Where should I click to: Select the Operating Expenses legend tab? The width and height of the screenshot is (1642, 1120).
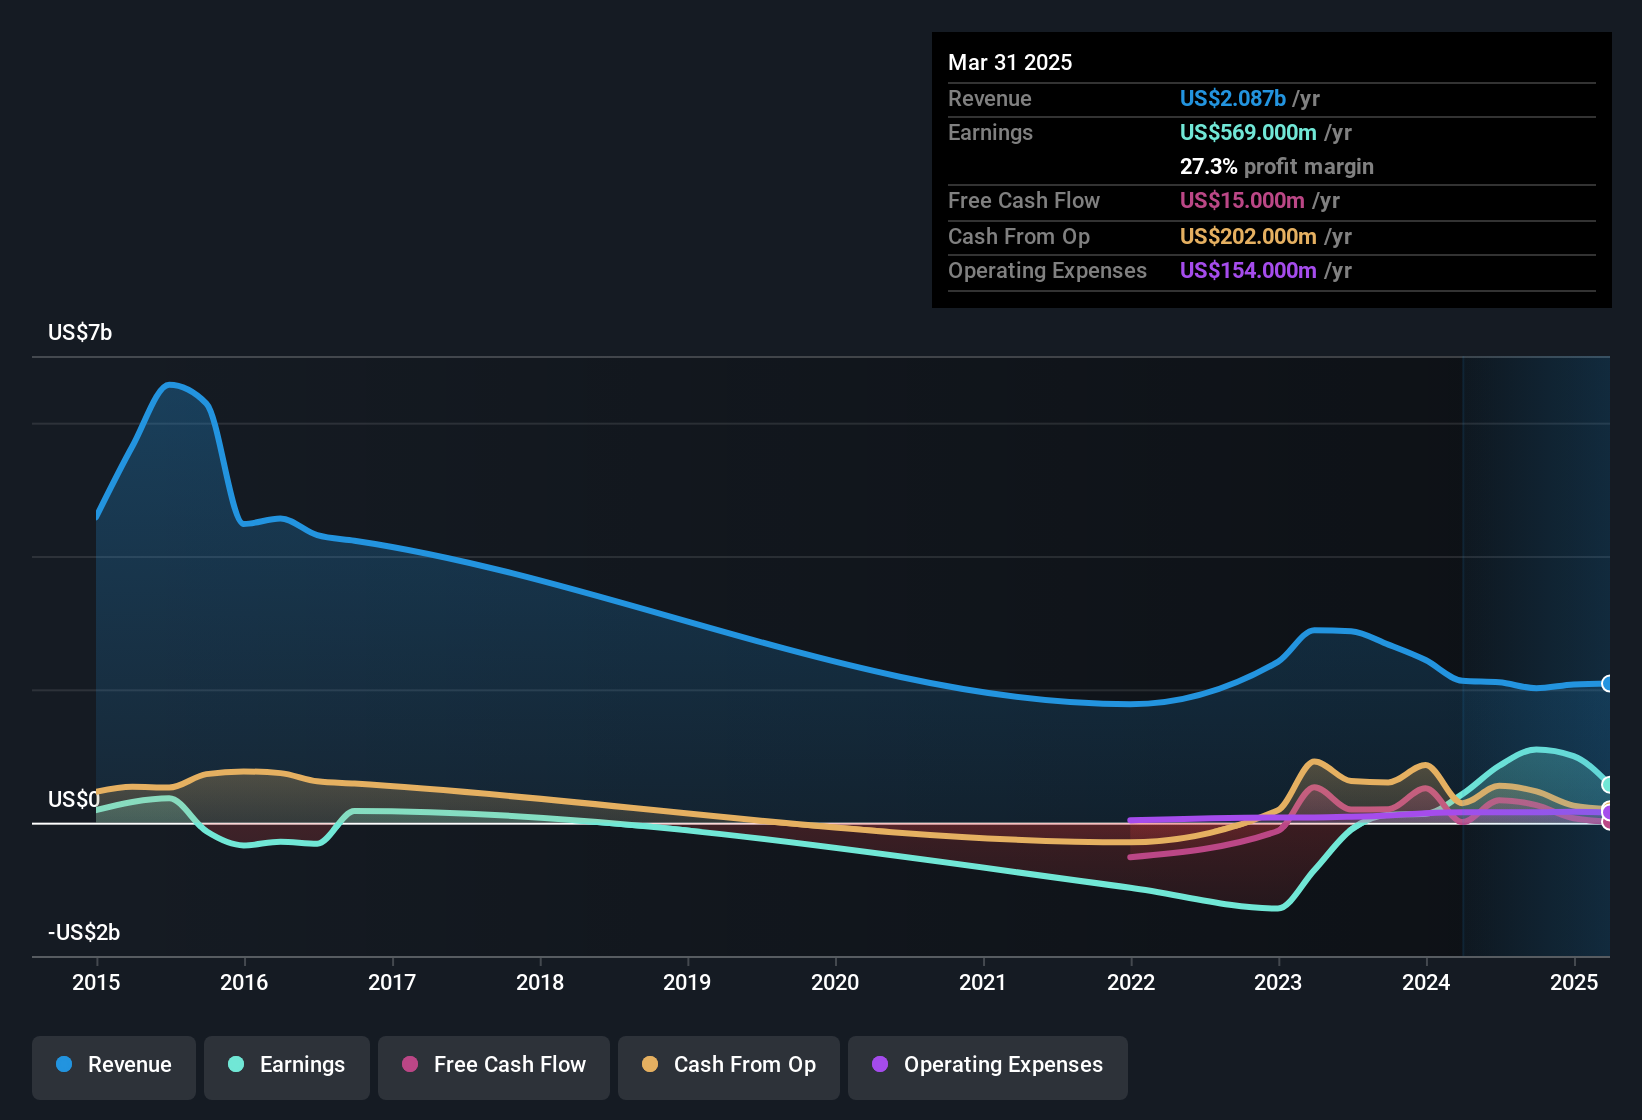987,1065
